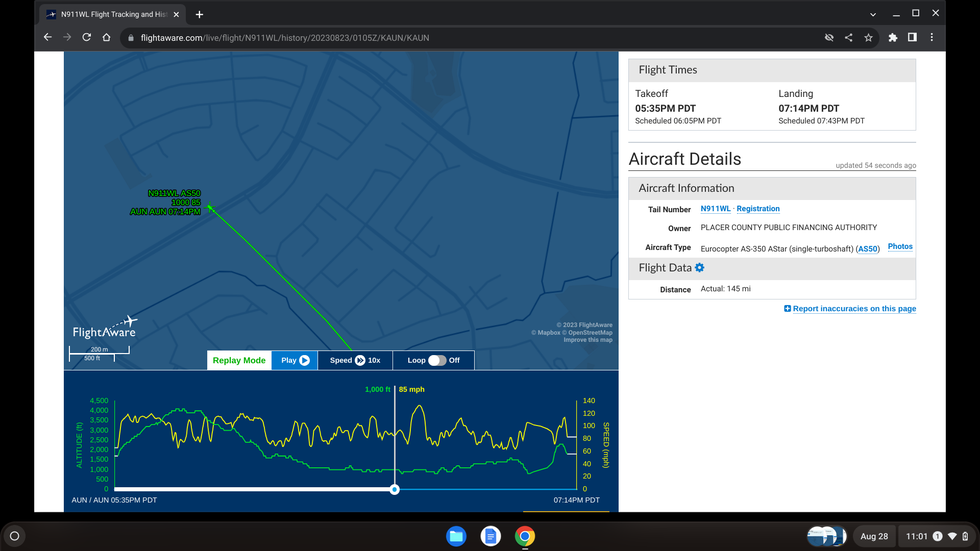Click the aircraft marker on the map
This screenshot has width=980, height=551.
tap(210, 207)
